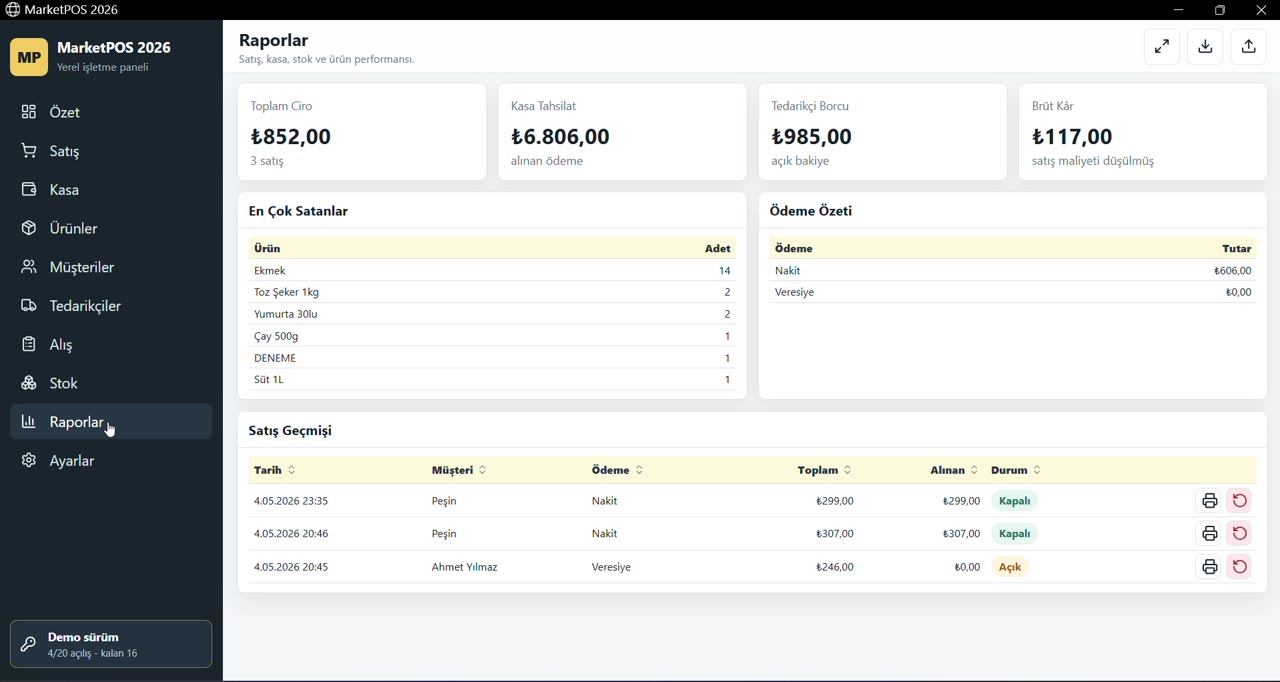Click the Toz Şeker 1kg row
This screenshot has height=682, width=1280.
point(492,292)
